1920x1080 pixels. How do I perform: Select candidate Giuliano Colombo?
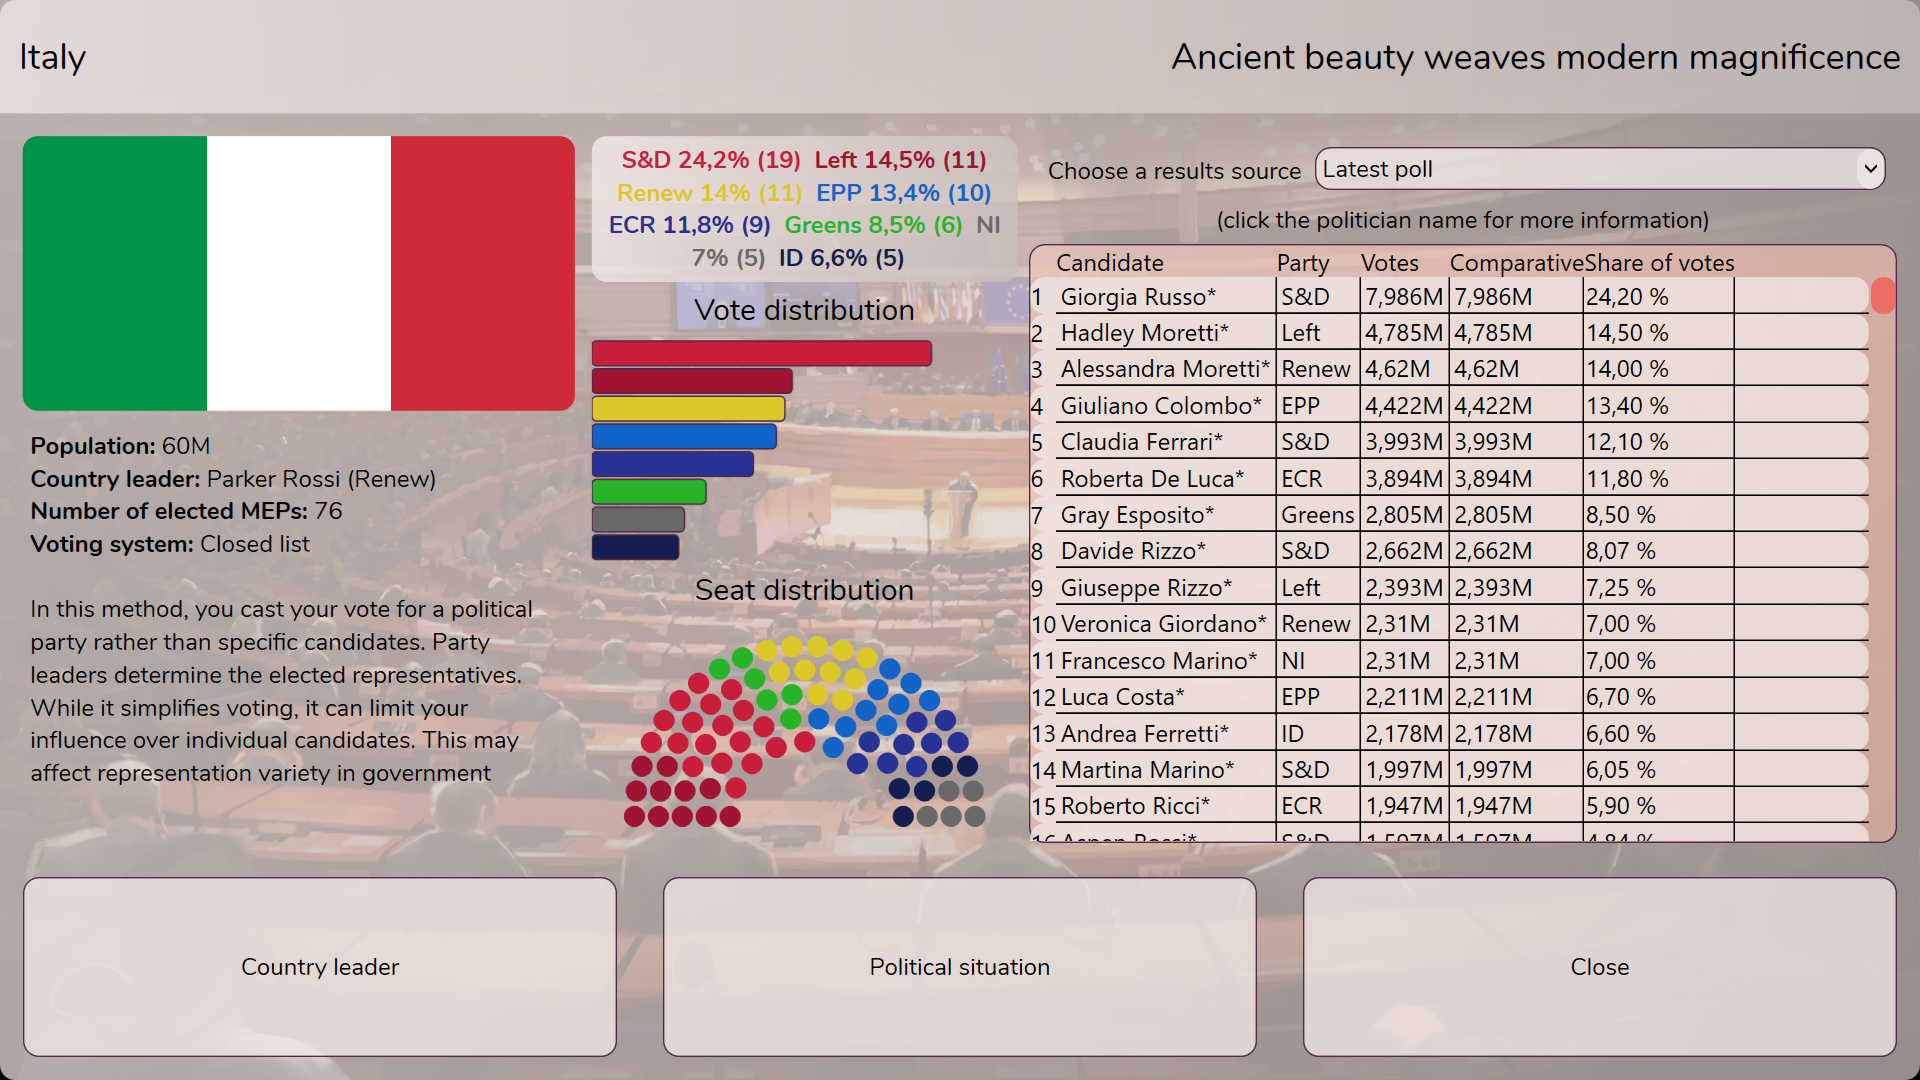coord(1160,406)
